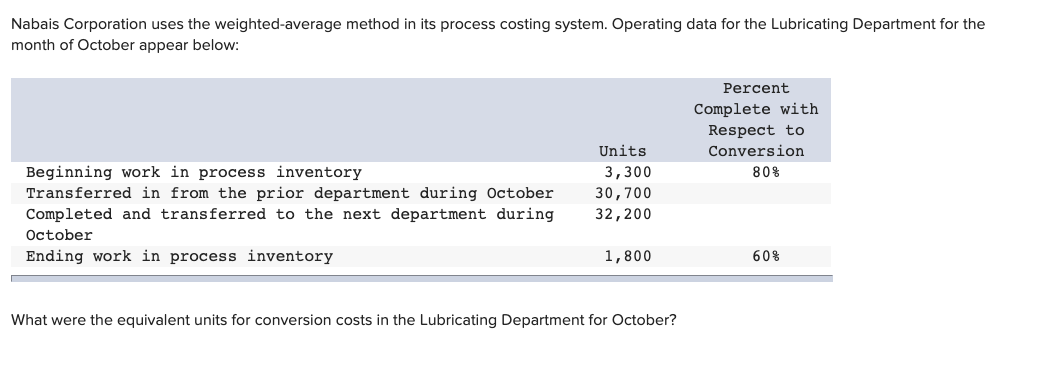Click the 80% conversion percentage
The width and height of the screenshot is (1041, 368).
tap(765, 173)
